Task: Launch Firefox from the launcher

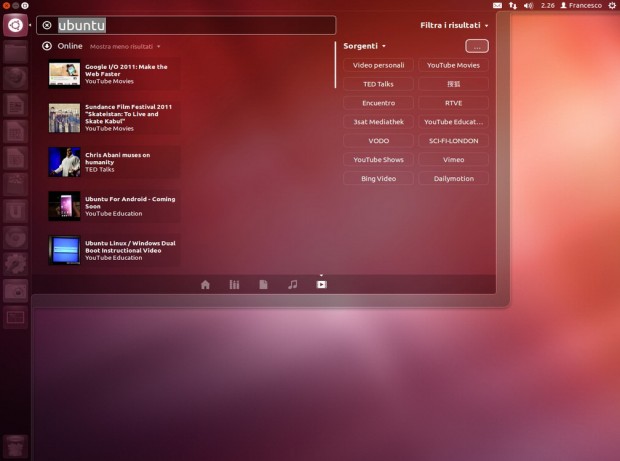Action: point(15,78)
